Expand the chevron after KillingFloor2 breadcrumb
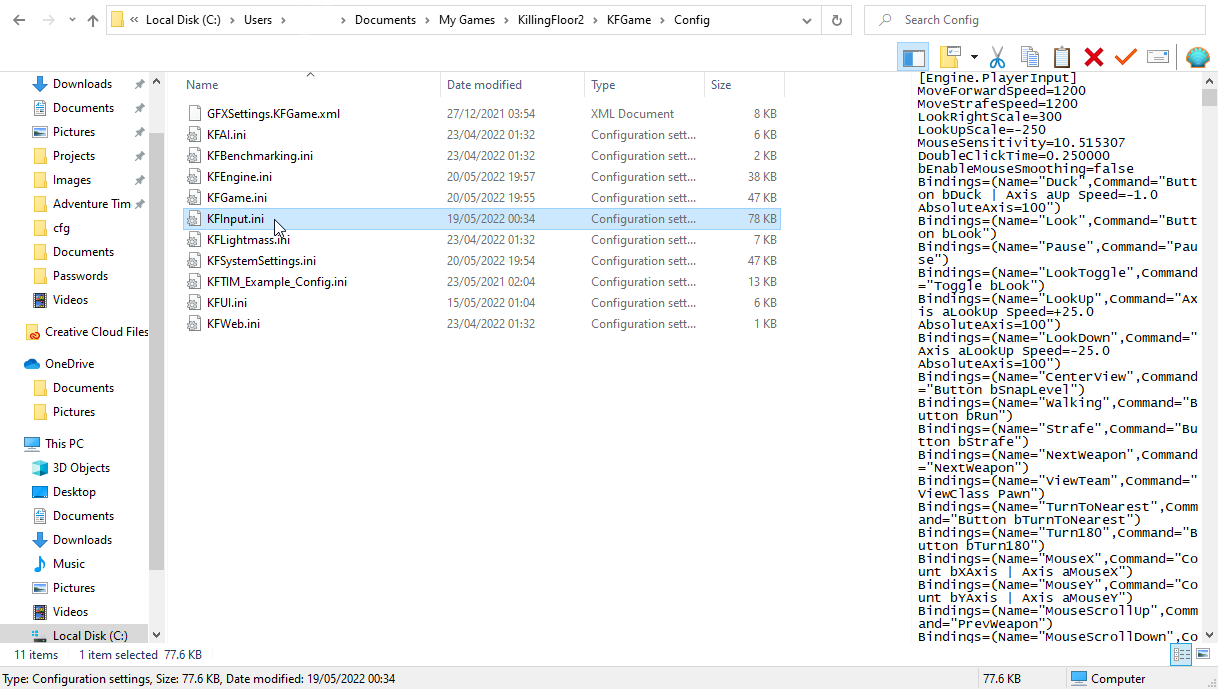1218x689 pixels. pos(594,20)
